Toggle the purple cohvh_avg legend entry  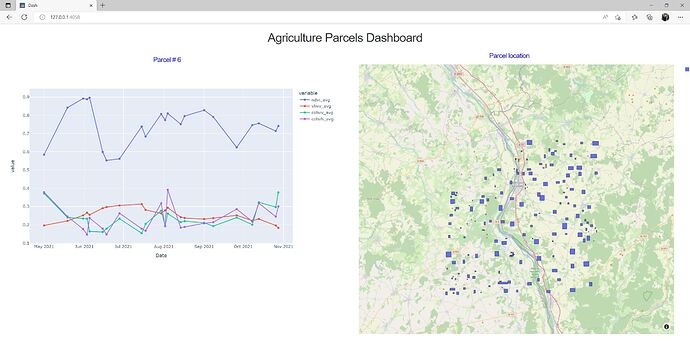click(x=316, y=119)
